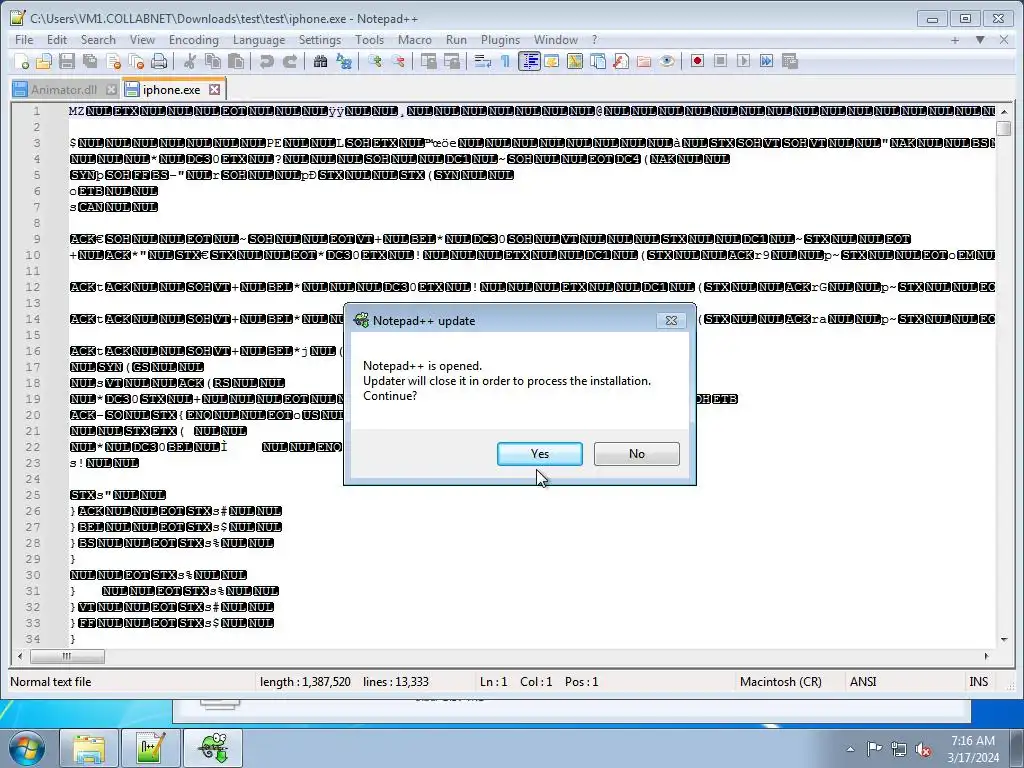Image resolution: width=1024 pixels, height=768 pixels.
Task: Open the Plugins menu
Action: 500,40
